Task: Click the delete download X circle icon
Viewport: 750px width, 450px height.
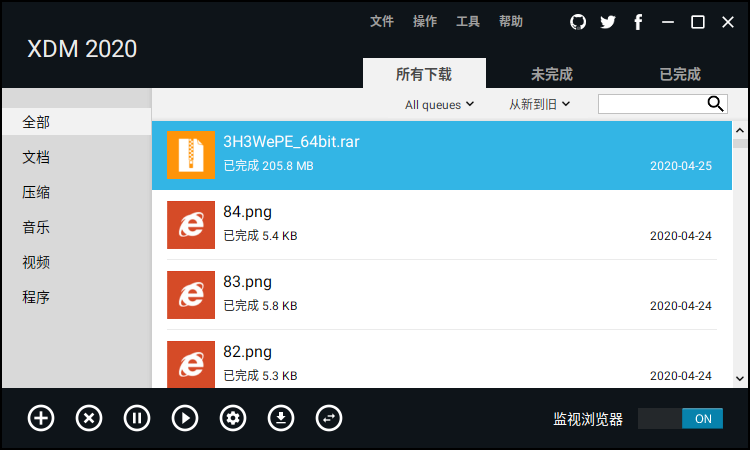Action: click(x=89, y=418)
